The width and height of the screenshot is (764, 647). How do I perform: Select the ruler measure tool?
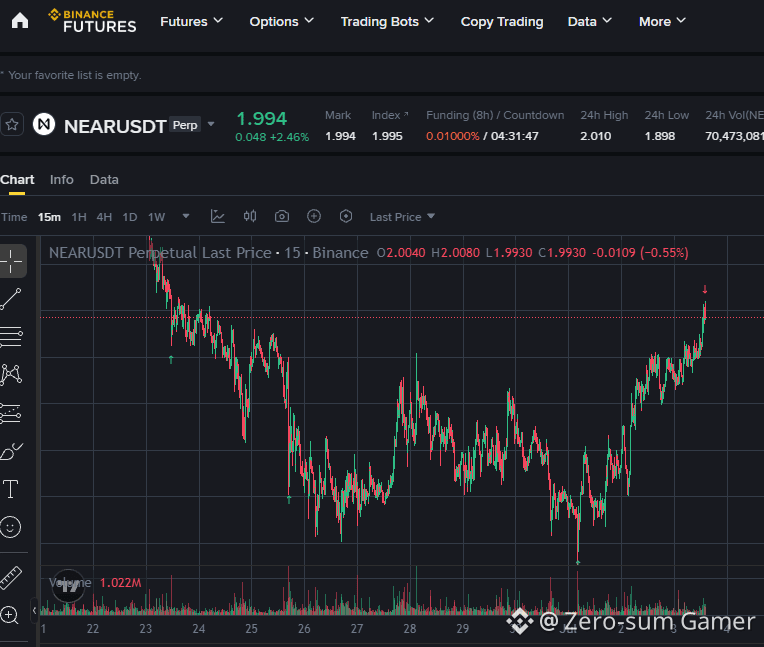pyautogui.click(x=11, y=578)
